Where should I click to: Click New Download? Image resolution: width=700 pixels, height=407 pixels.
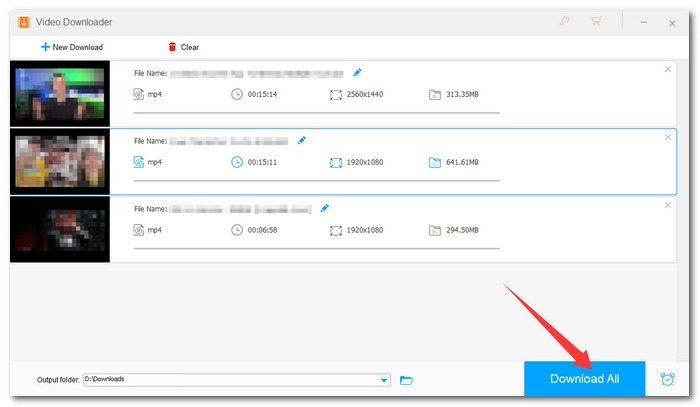(71, 47)
